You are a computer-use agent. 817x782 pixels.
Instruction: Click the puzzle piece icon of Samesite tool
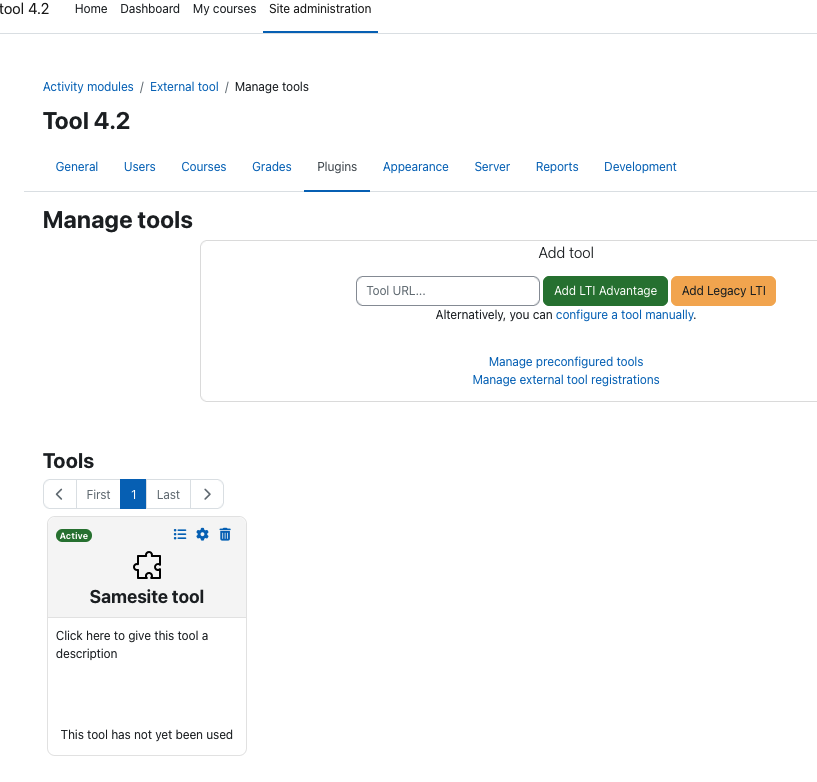coord(147,565)
